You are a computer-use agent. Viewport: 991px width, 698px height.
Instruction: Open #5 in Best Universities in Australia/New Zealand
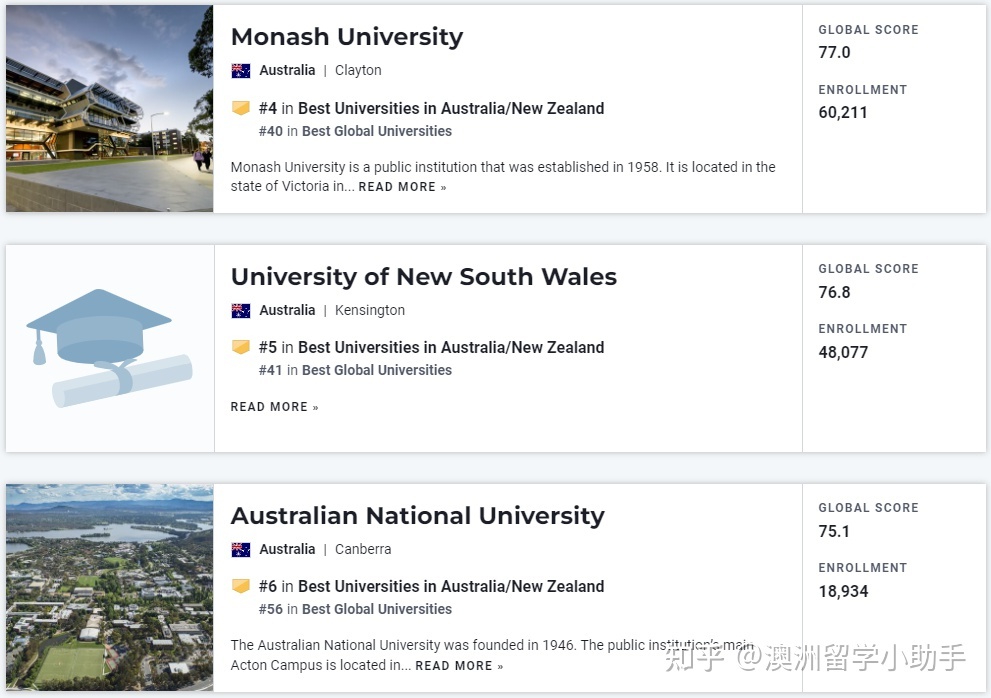point(431,347)
